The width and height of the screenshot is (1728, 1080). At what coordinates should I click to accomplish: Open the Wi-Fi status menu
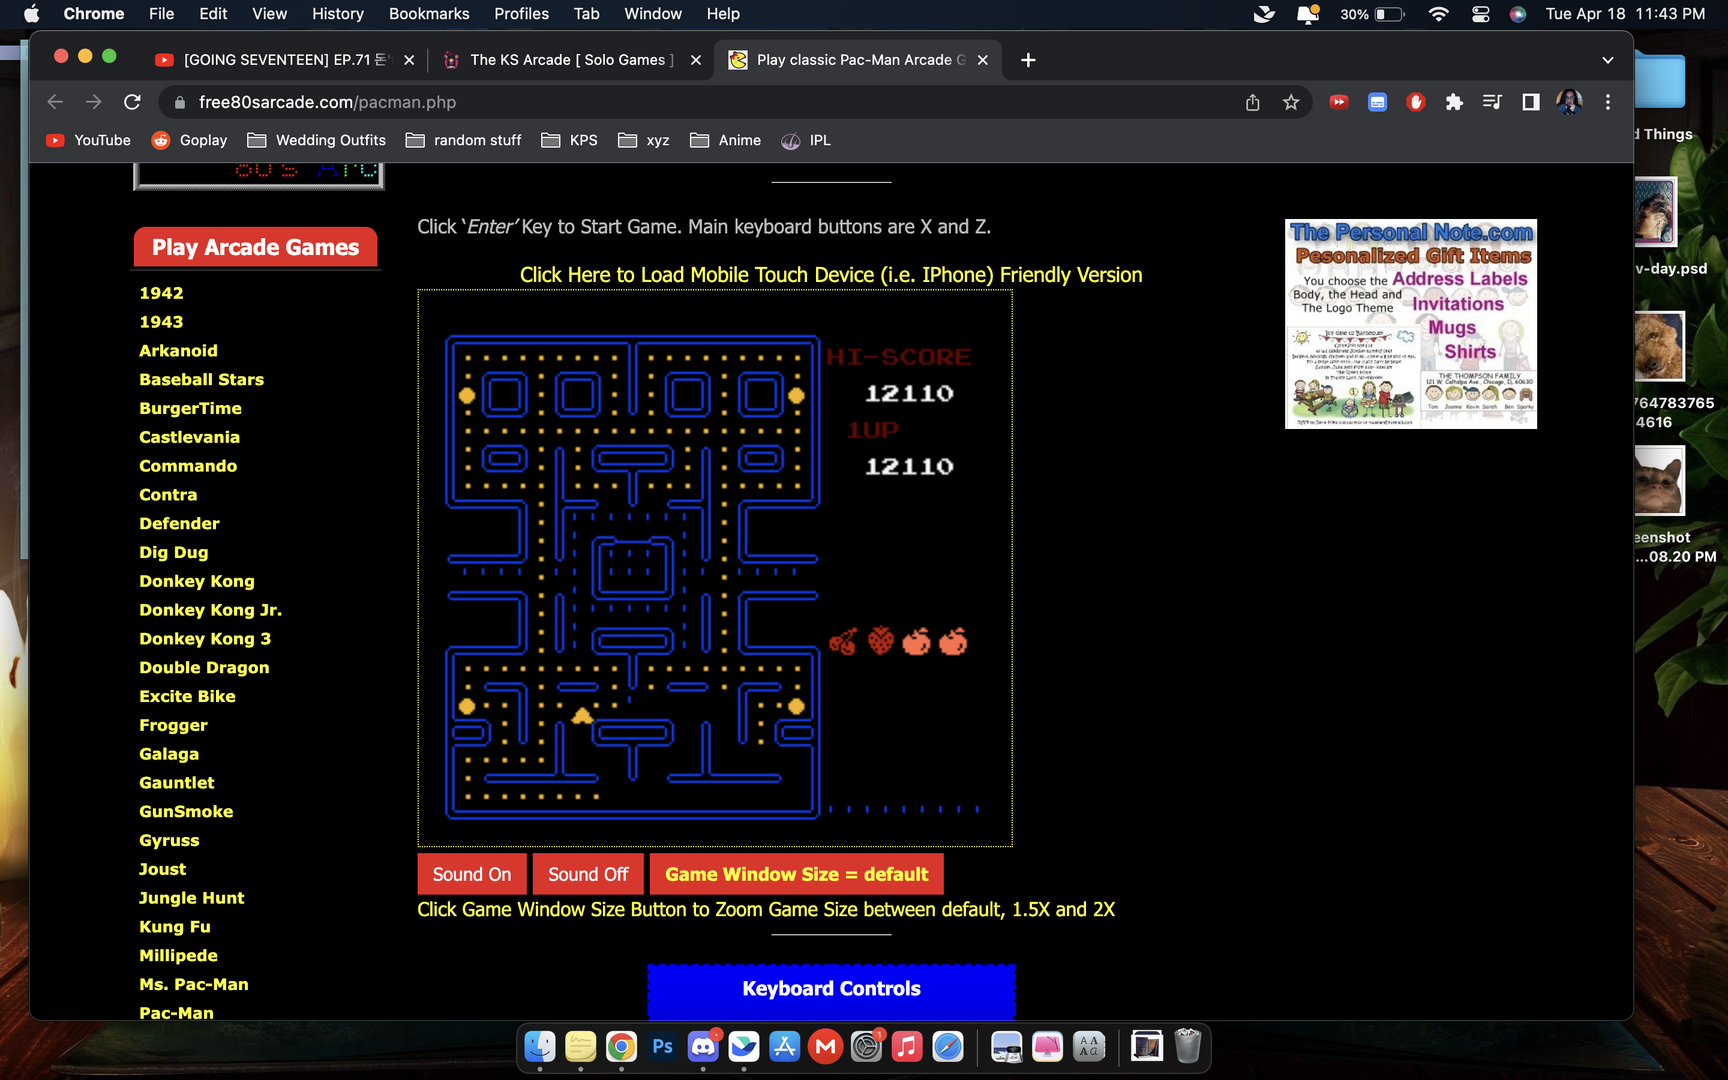(x=1438, y=14)
